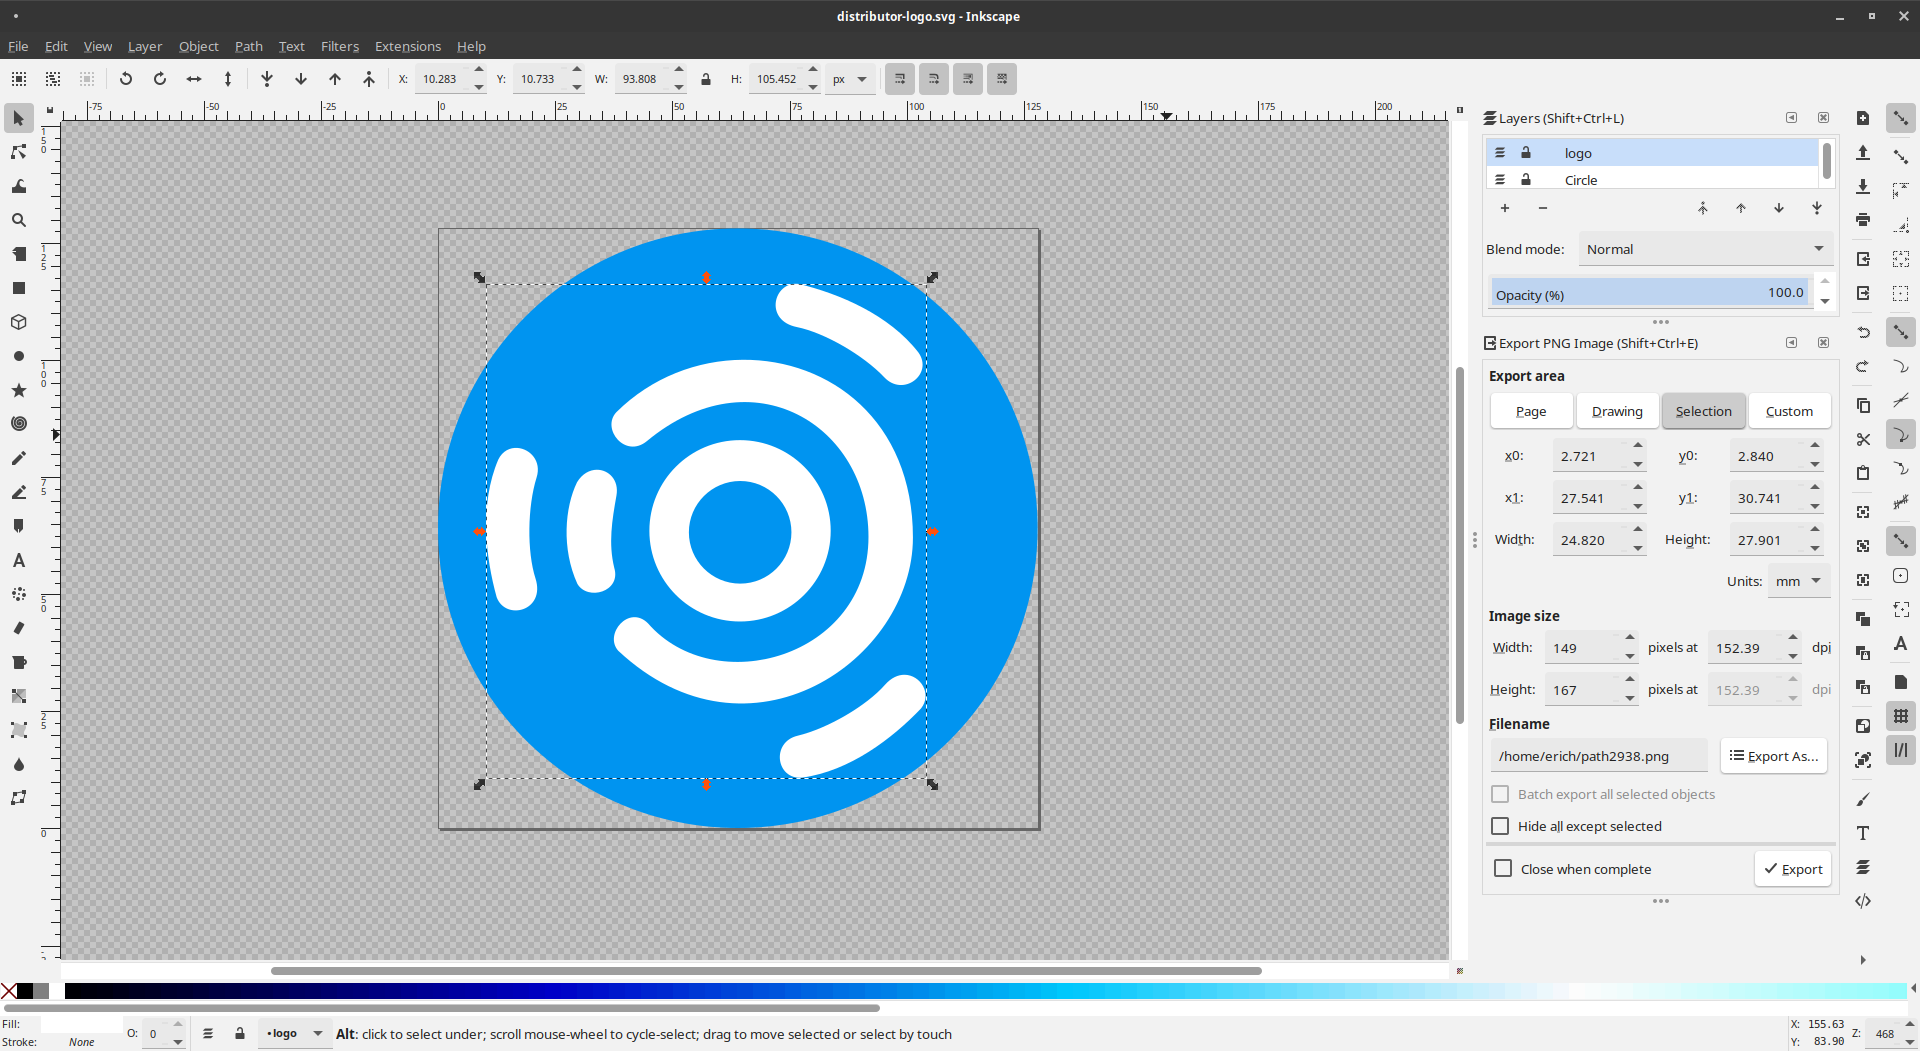This screenshot has height=1051, width=1920.
Task: Click the Export As... button
Action: tap(1773, 756)
